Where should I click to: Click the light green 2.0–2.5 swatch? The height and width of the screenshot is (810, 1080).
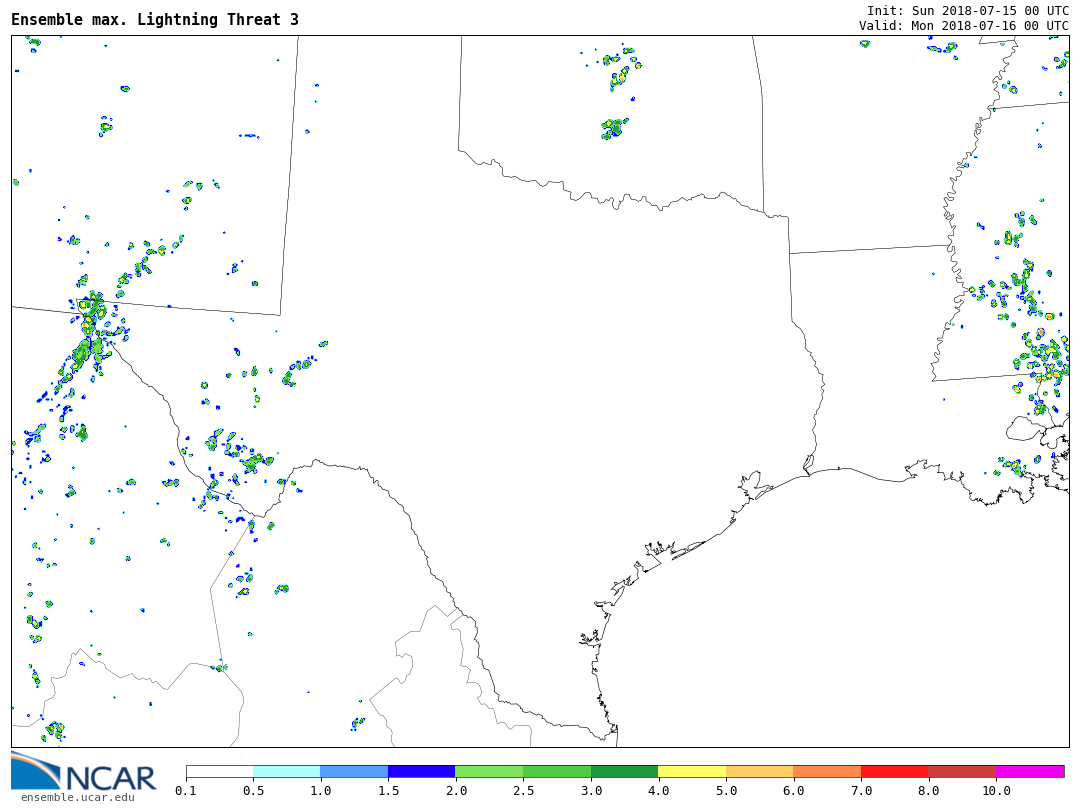[x=489, y=772]
